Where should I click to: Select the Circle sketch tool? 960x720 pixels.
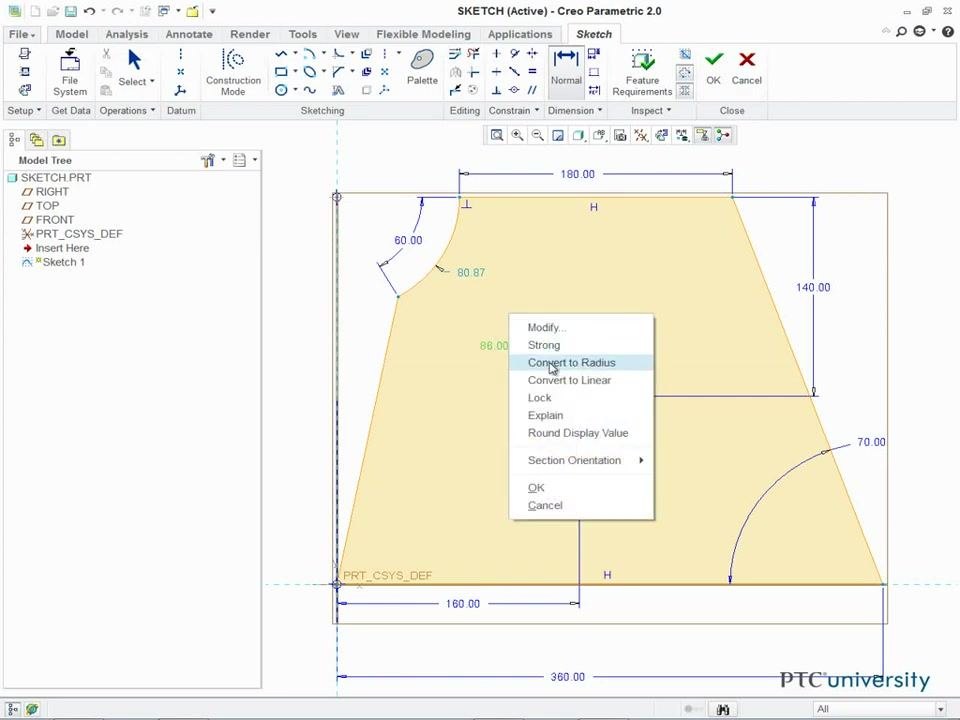coord(281,90)
